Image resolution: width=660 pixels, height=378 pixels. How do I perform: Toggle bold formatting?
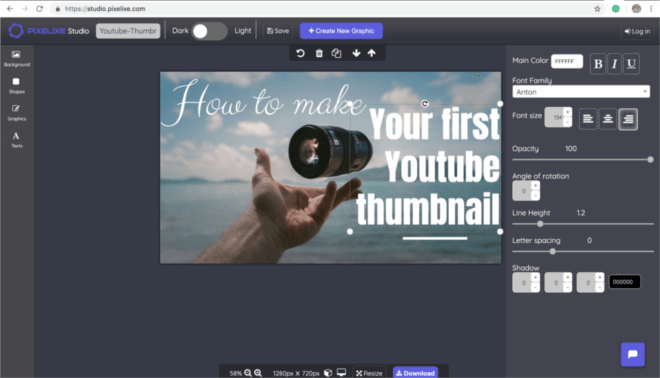tap(598, 64)
